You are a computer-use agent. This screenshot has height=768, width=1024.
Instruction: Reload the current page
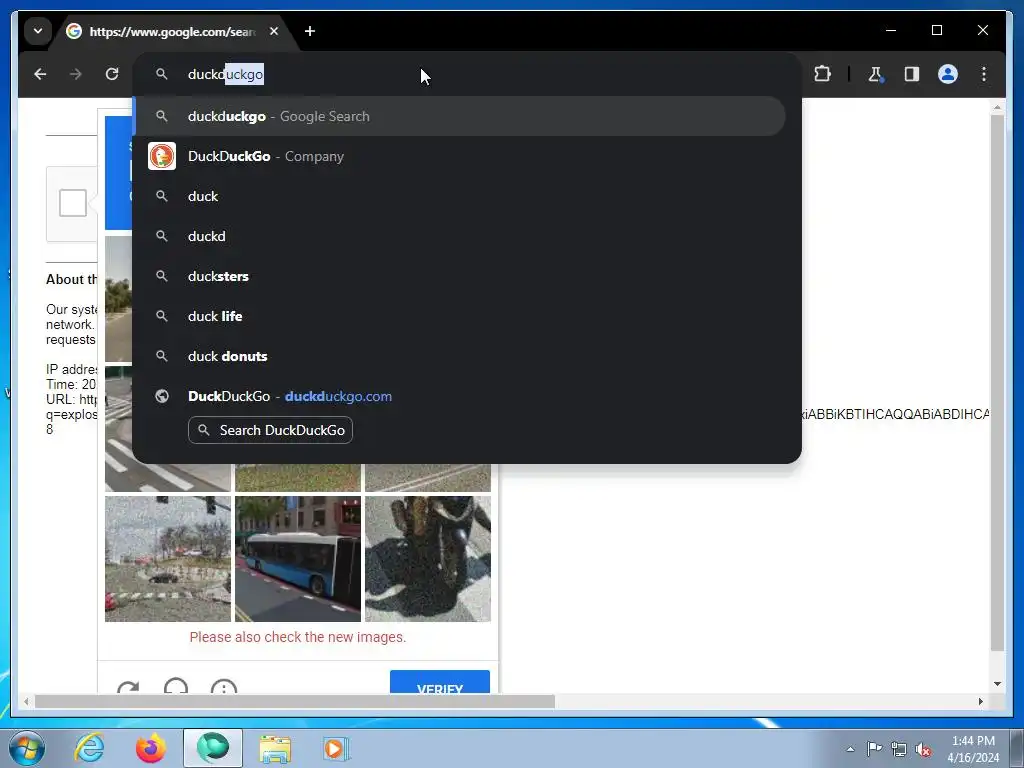pos(112,74)
